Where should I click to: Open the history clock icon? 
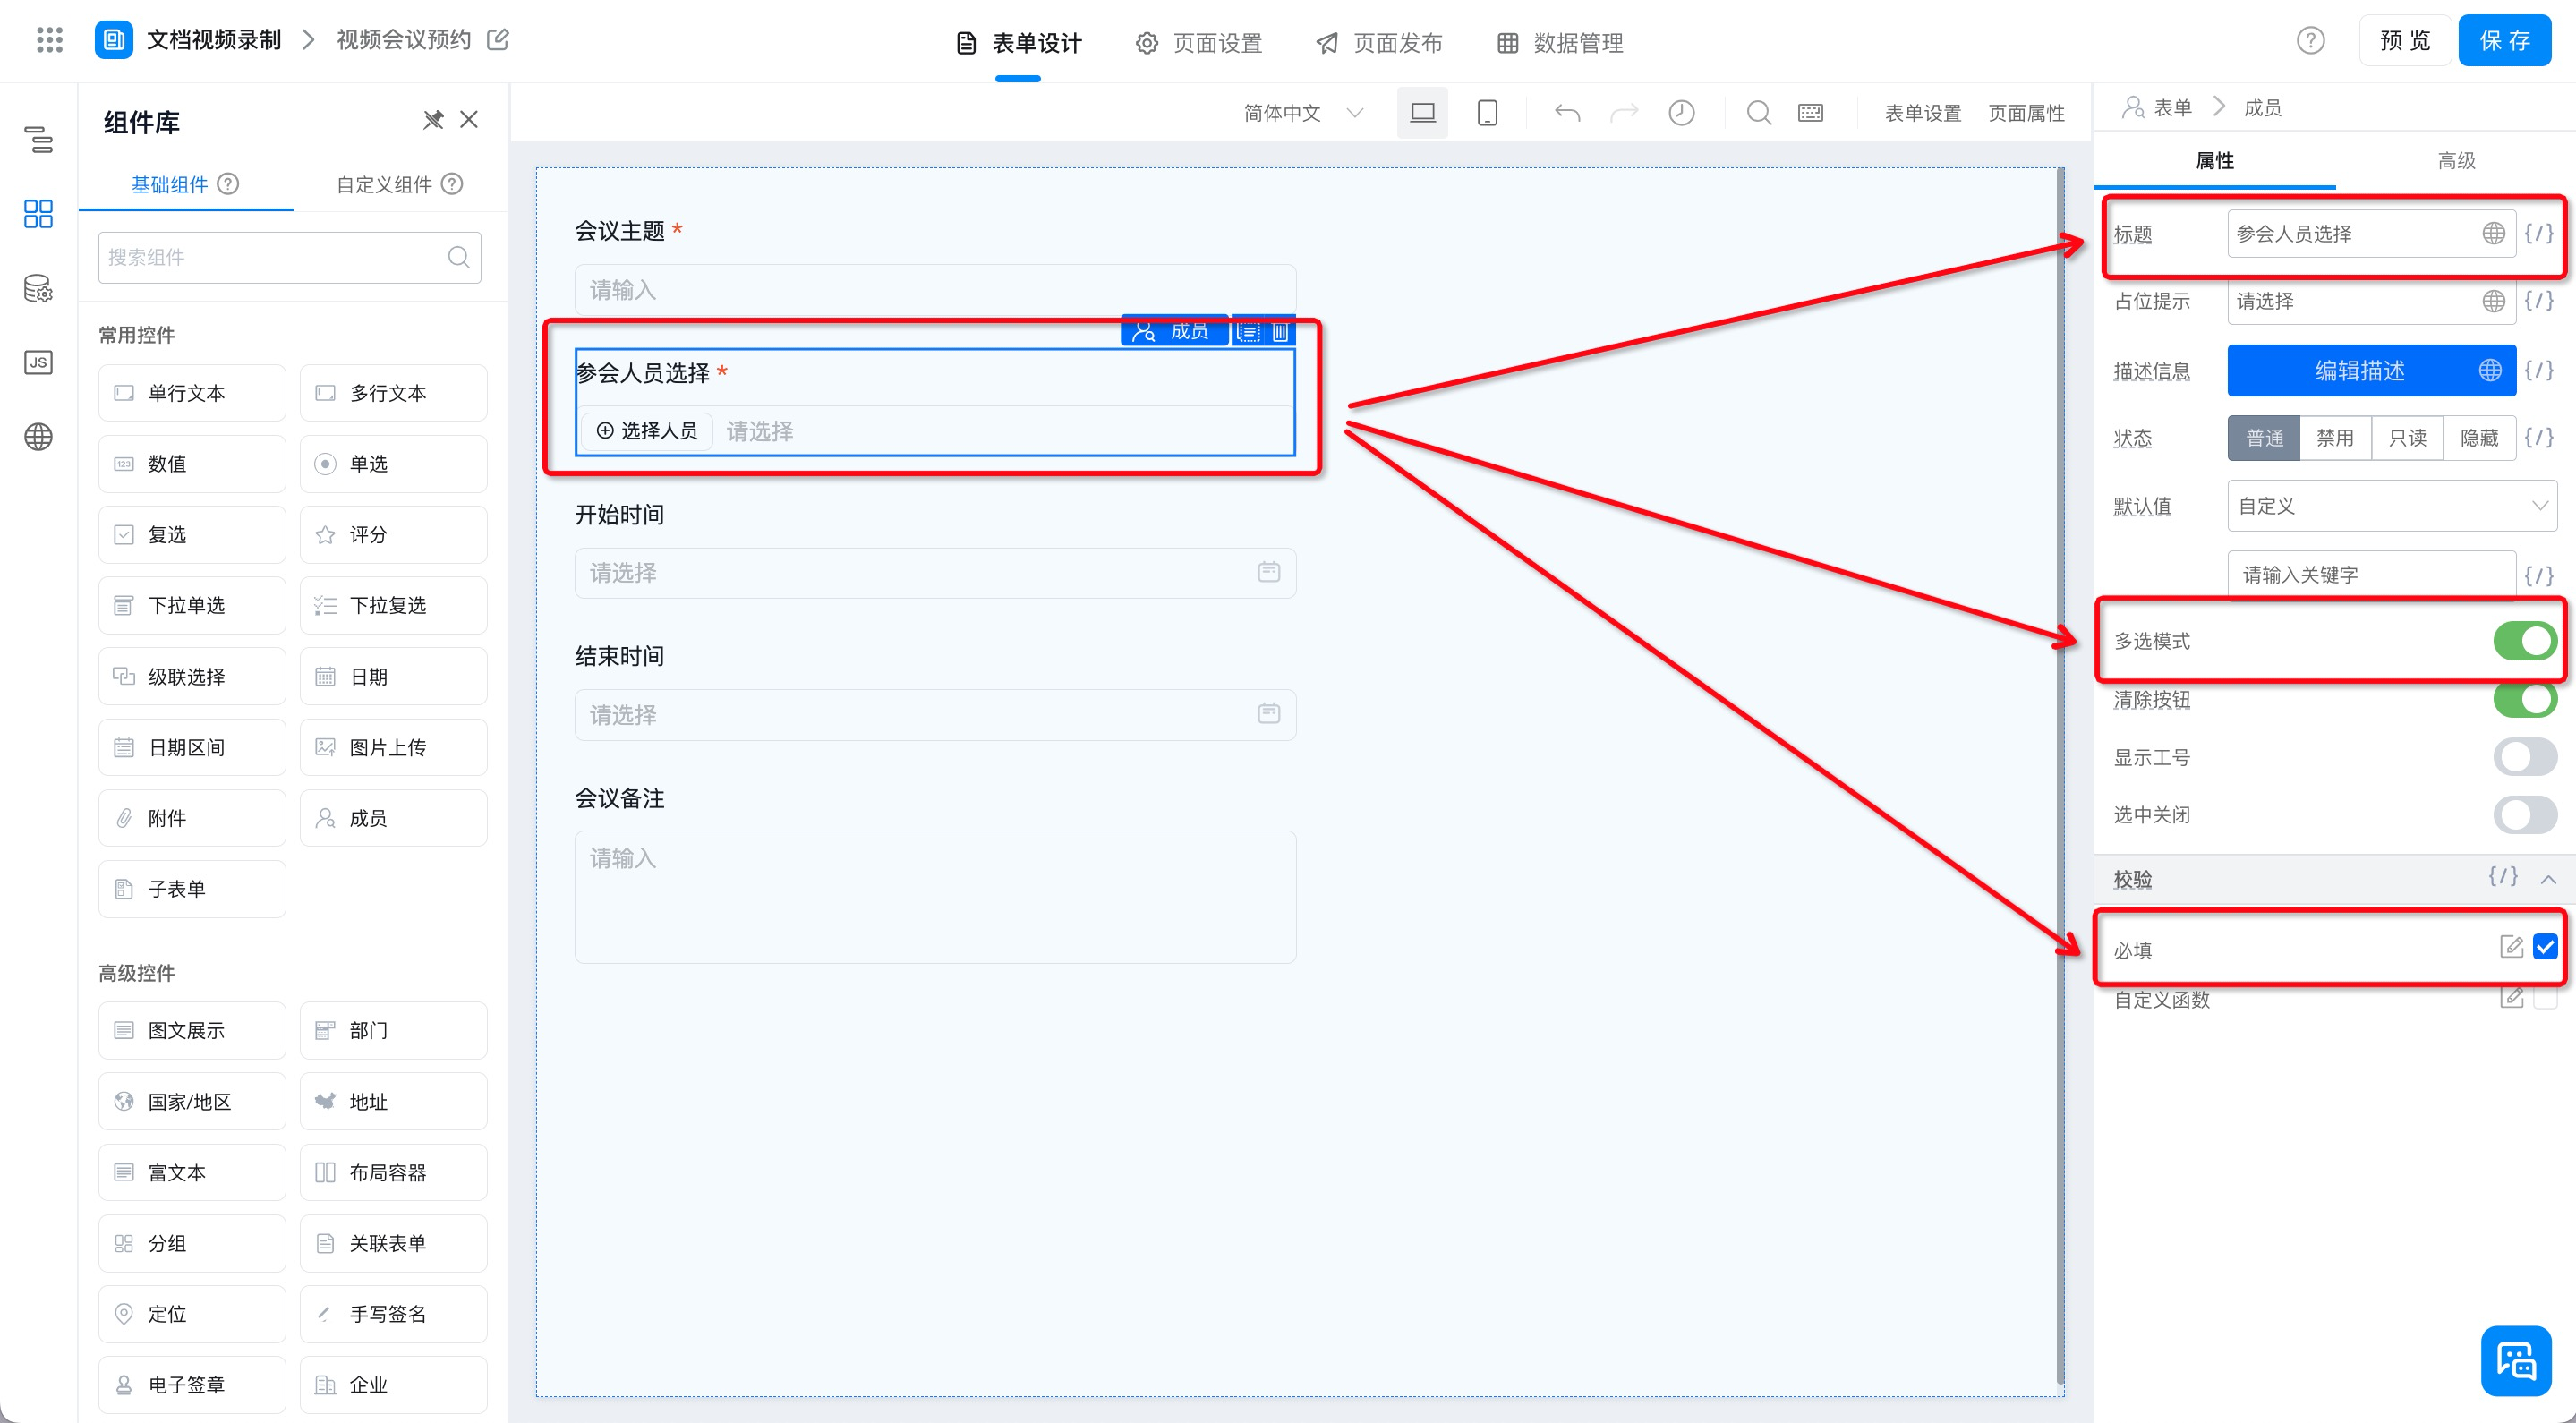pyautogui.click(x=1681, y=113)
